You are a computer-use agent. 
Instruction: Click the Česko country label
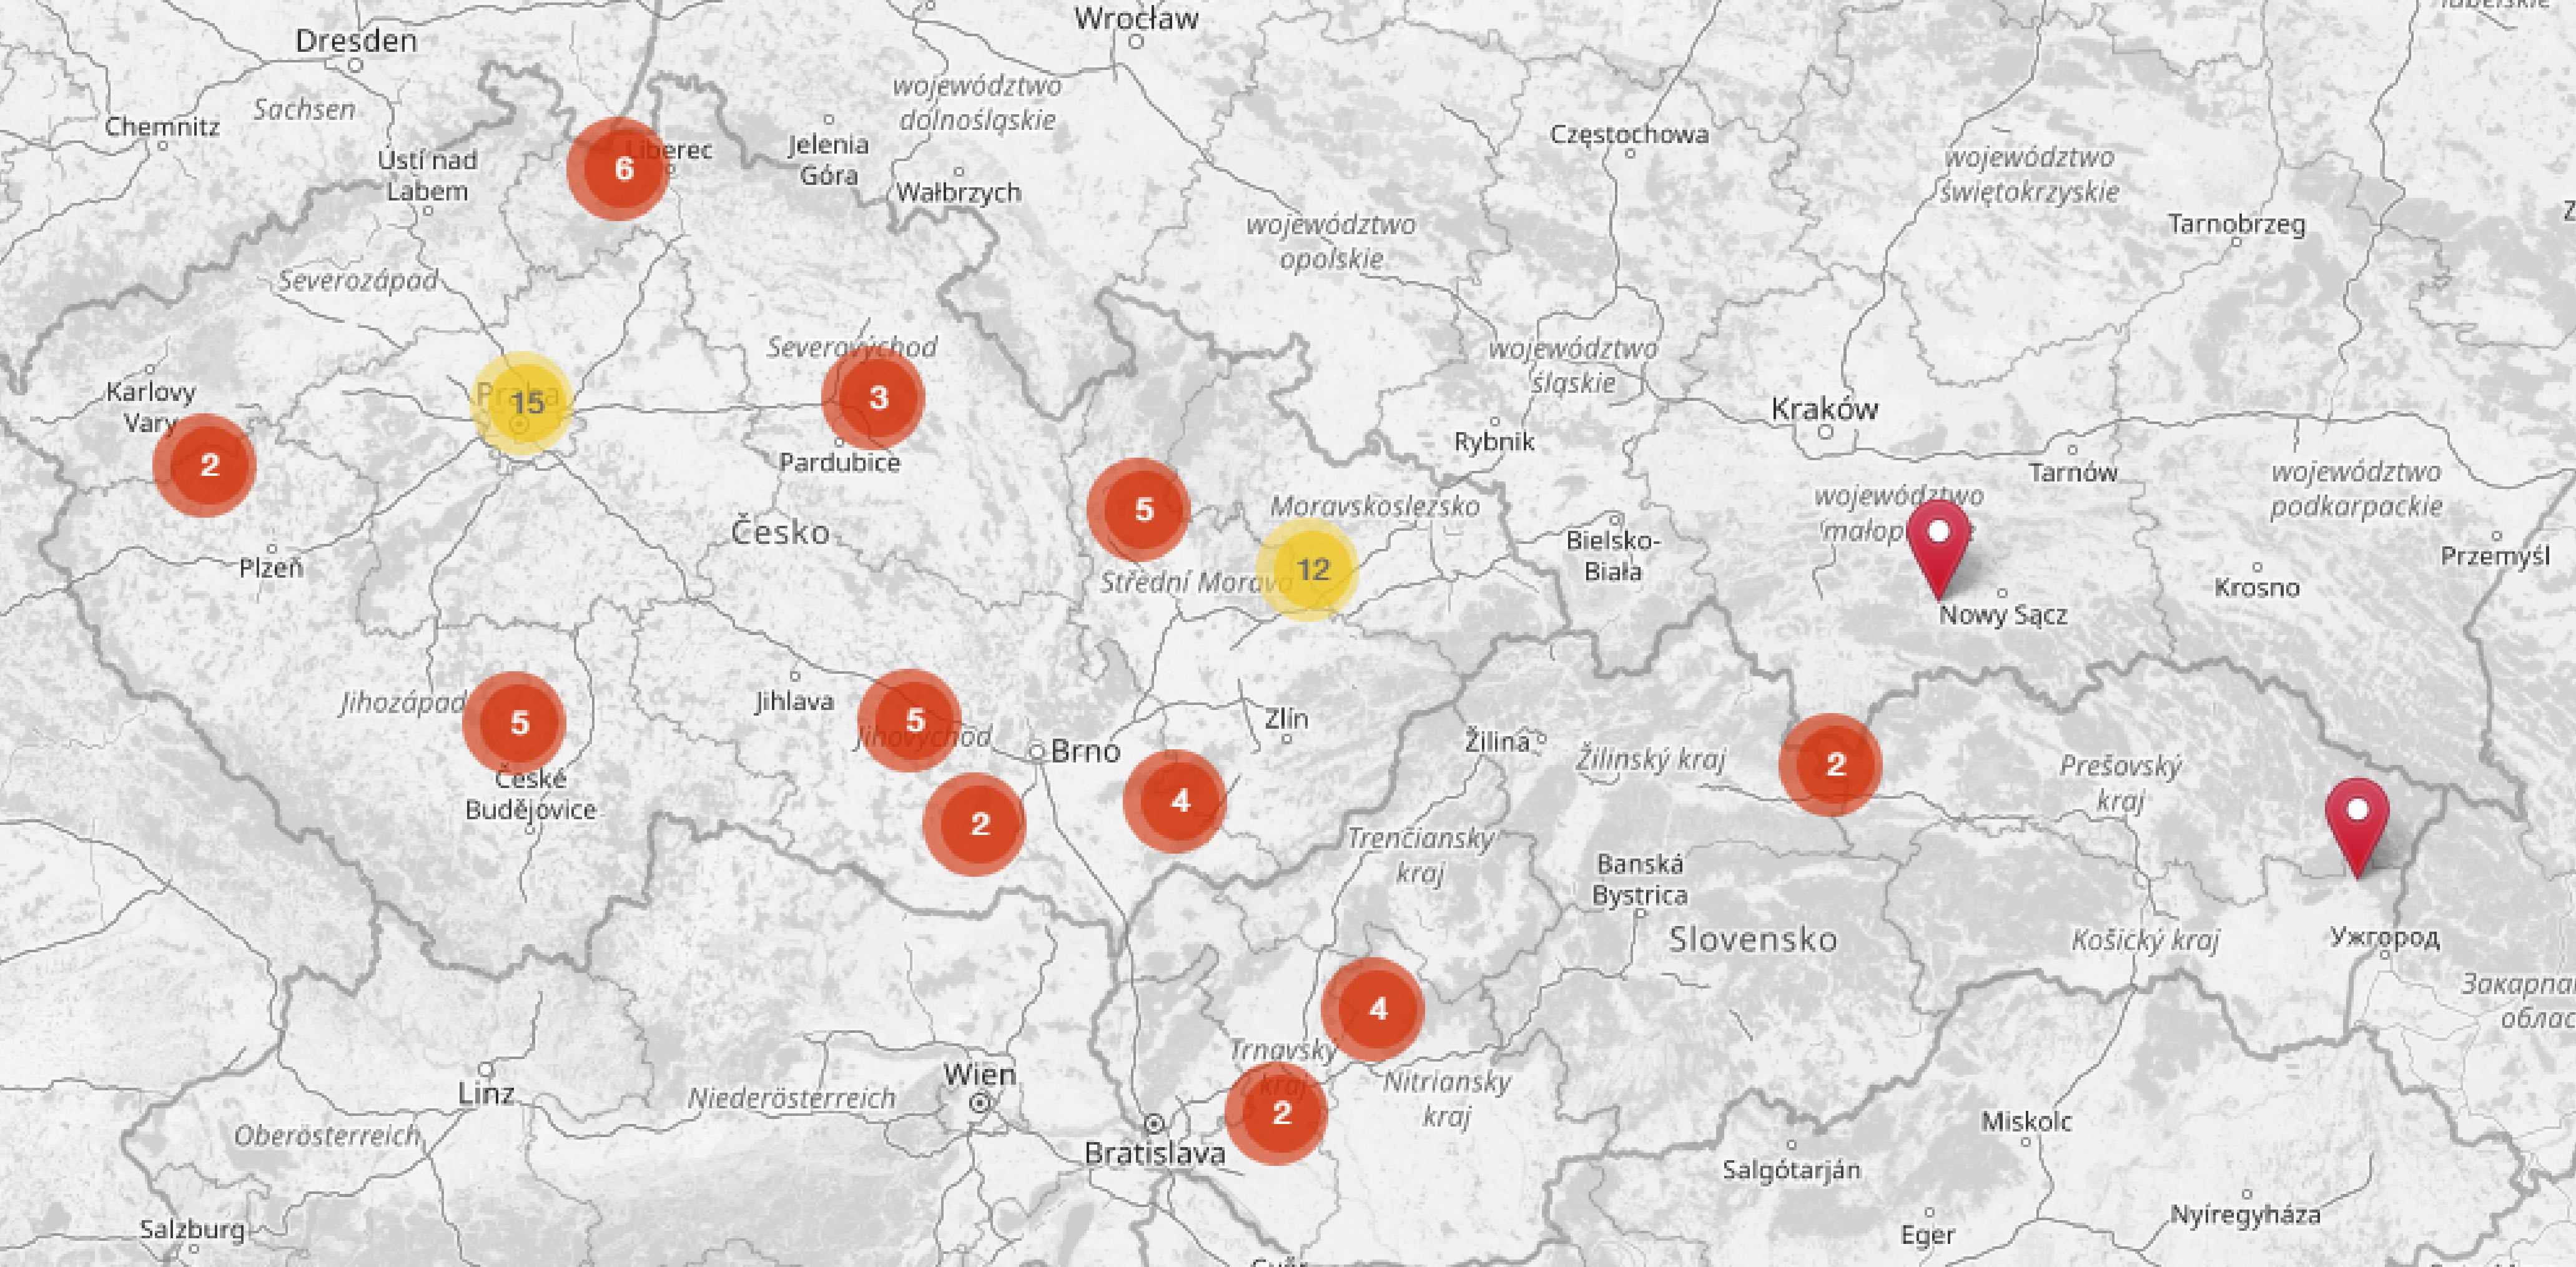pos(780,532)
